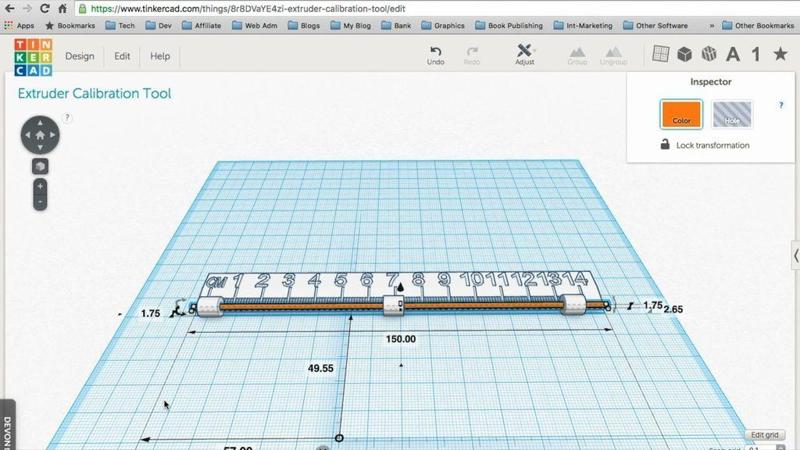Open the Apps bookmark shortcut
Screen dimensions: 800x450
19,25
